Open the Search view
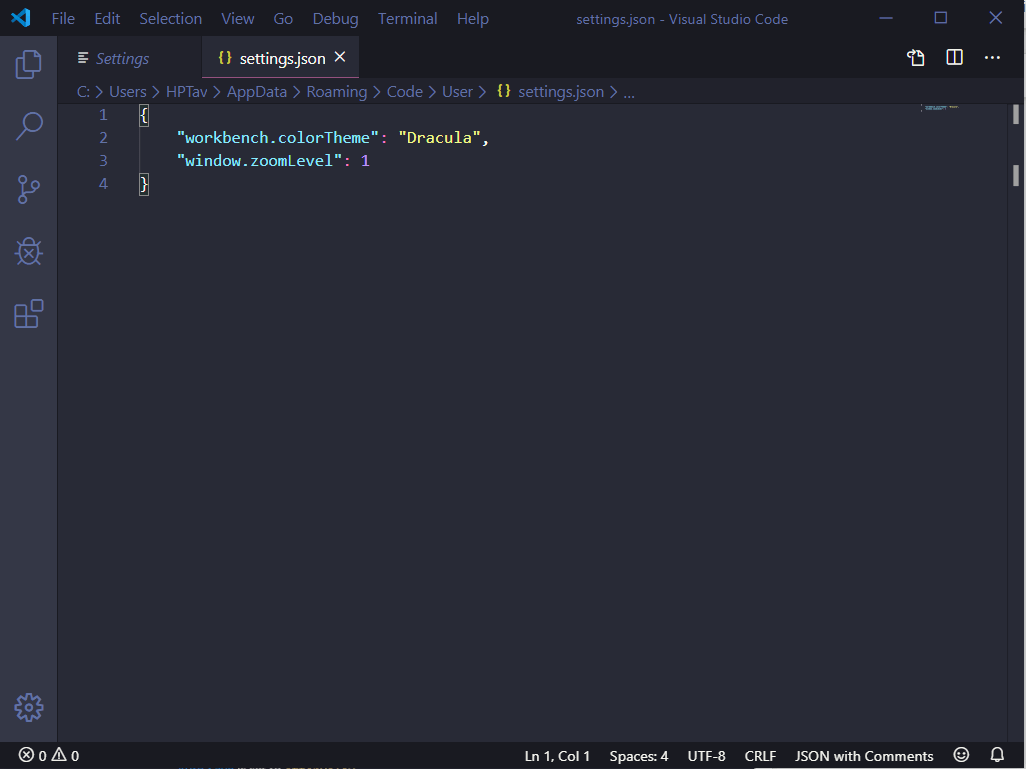 28,126
